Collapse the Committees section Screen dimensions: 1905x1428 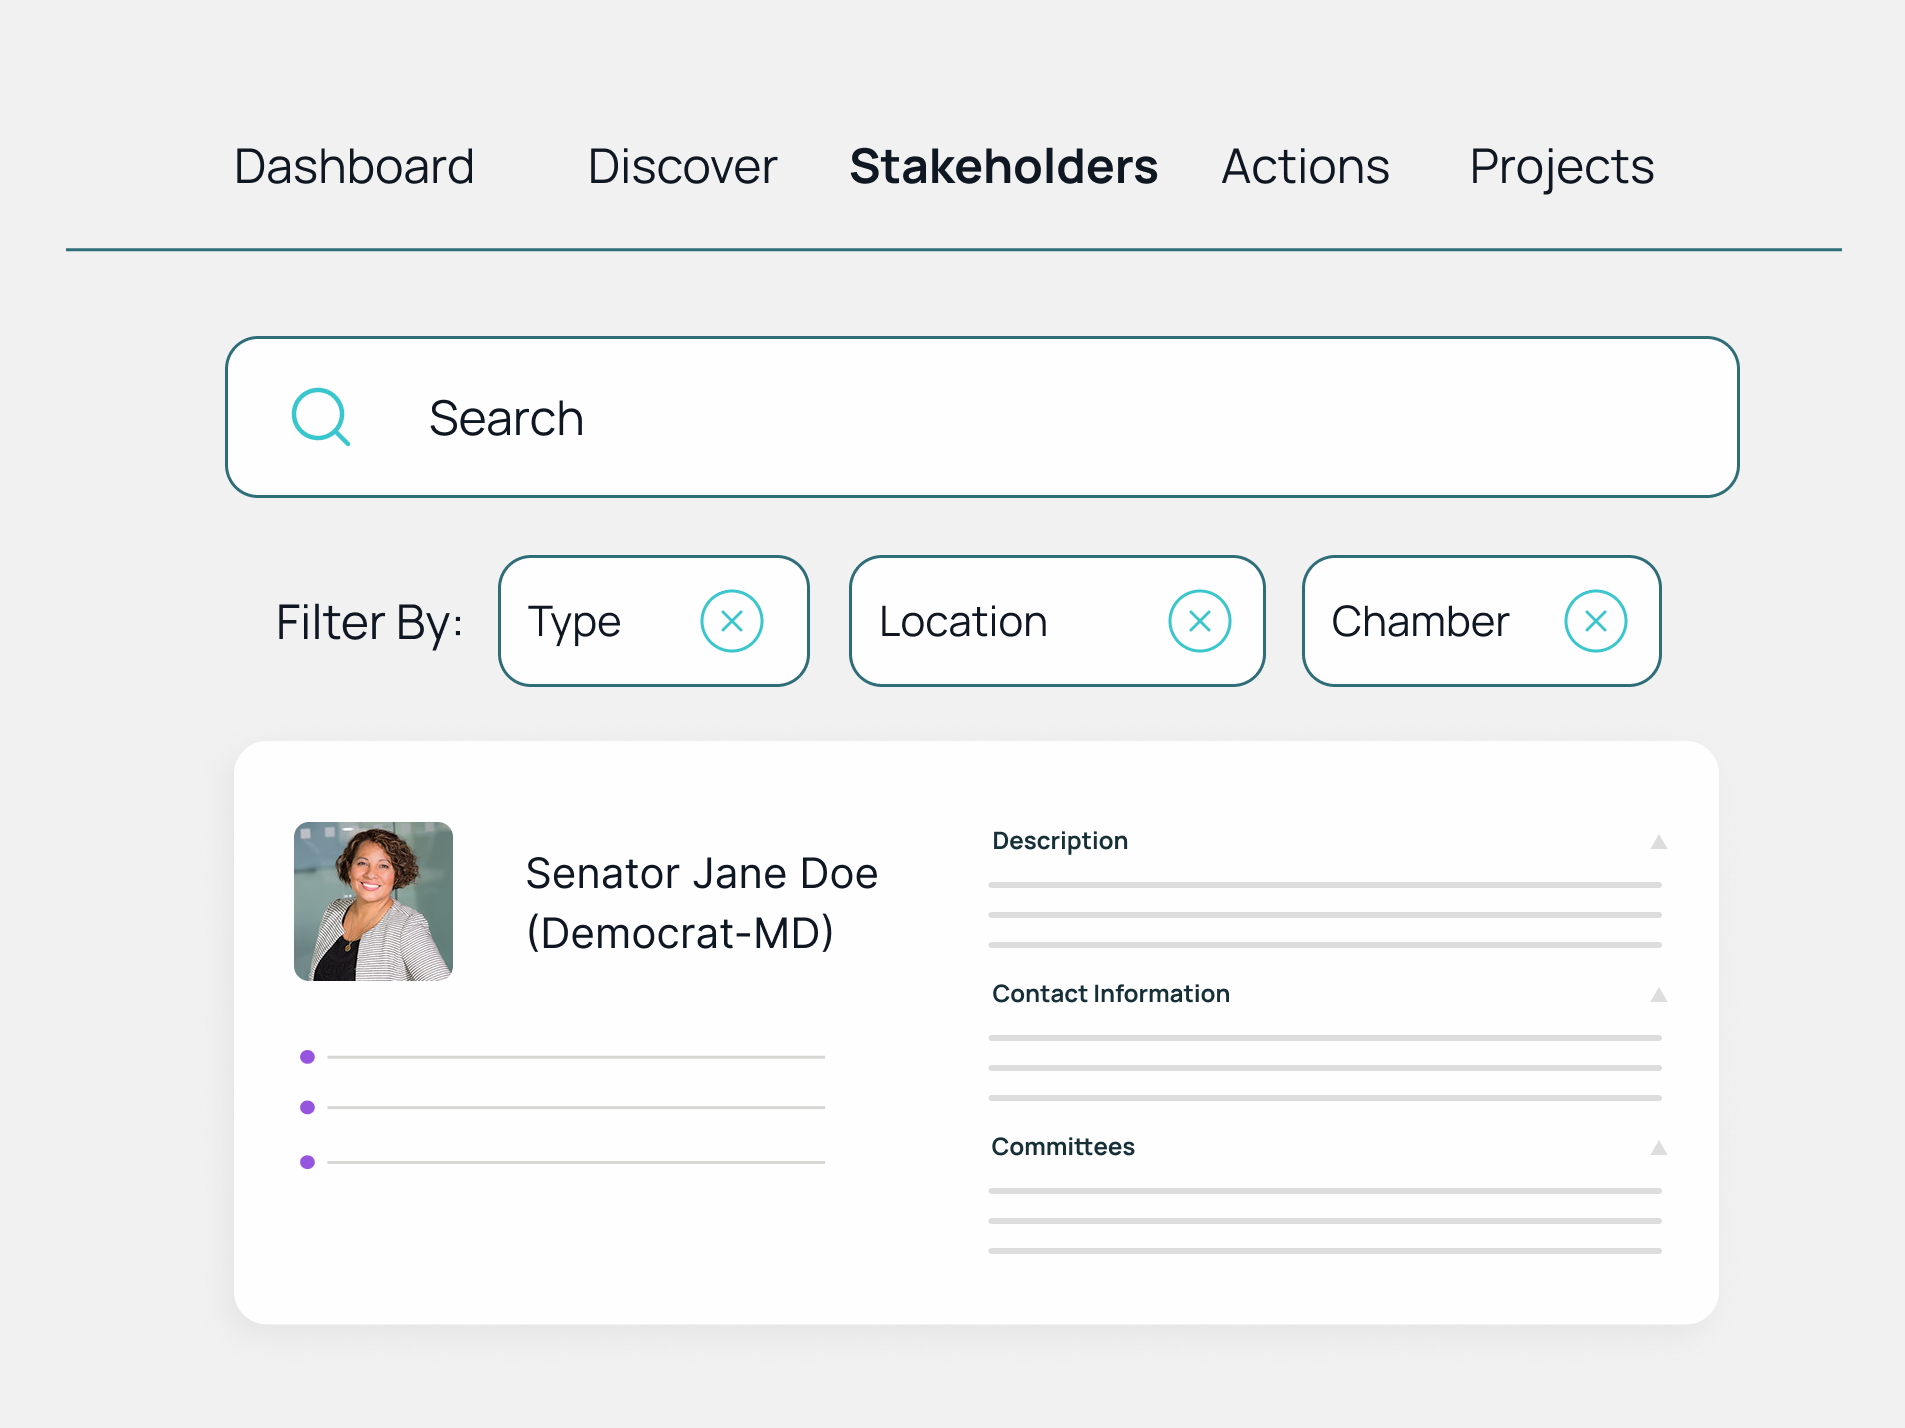[x=1657, y=1148]
